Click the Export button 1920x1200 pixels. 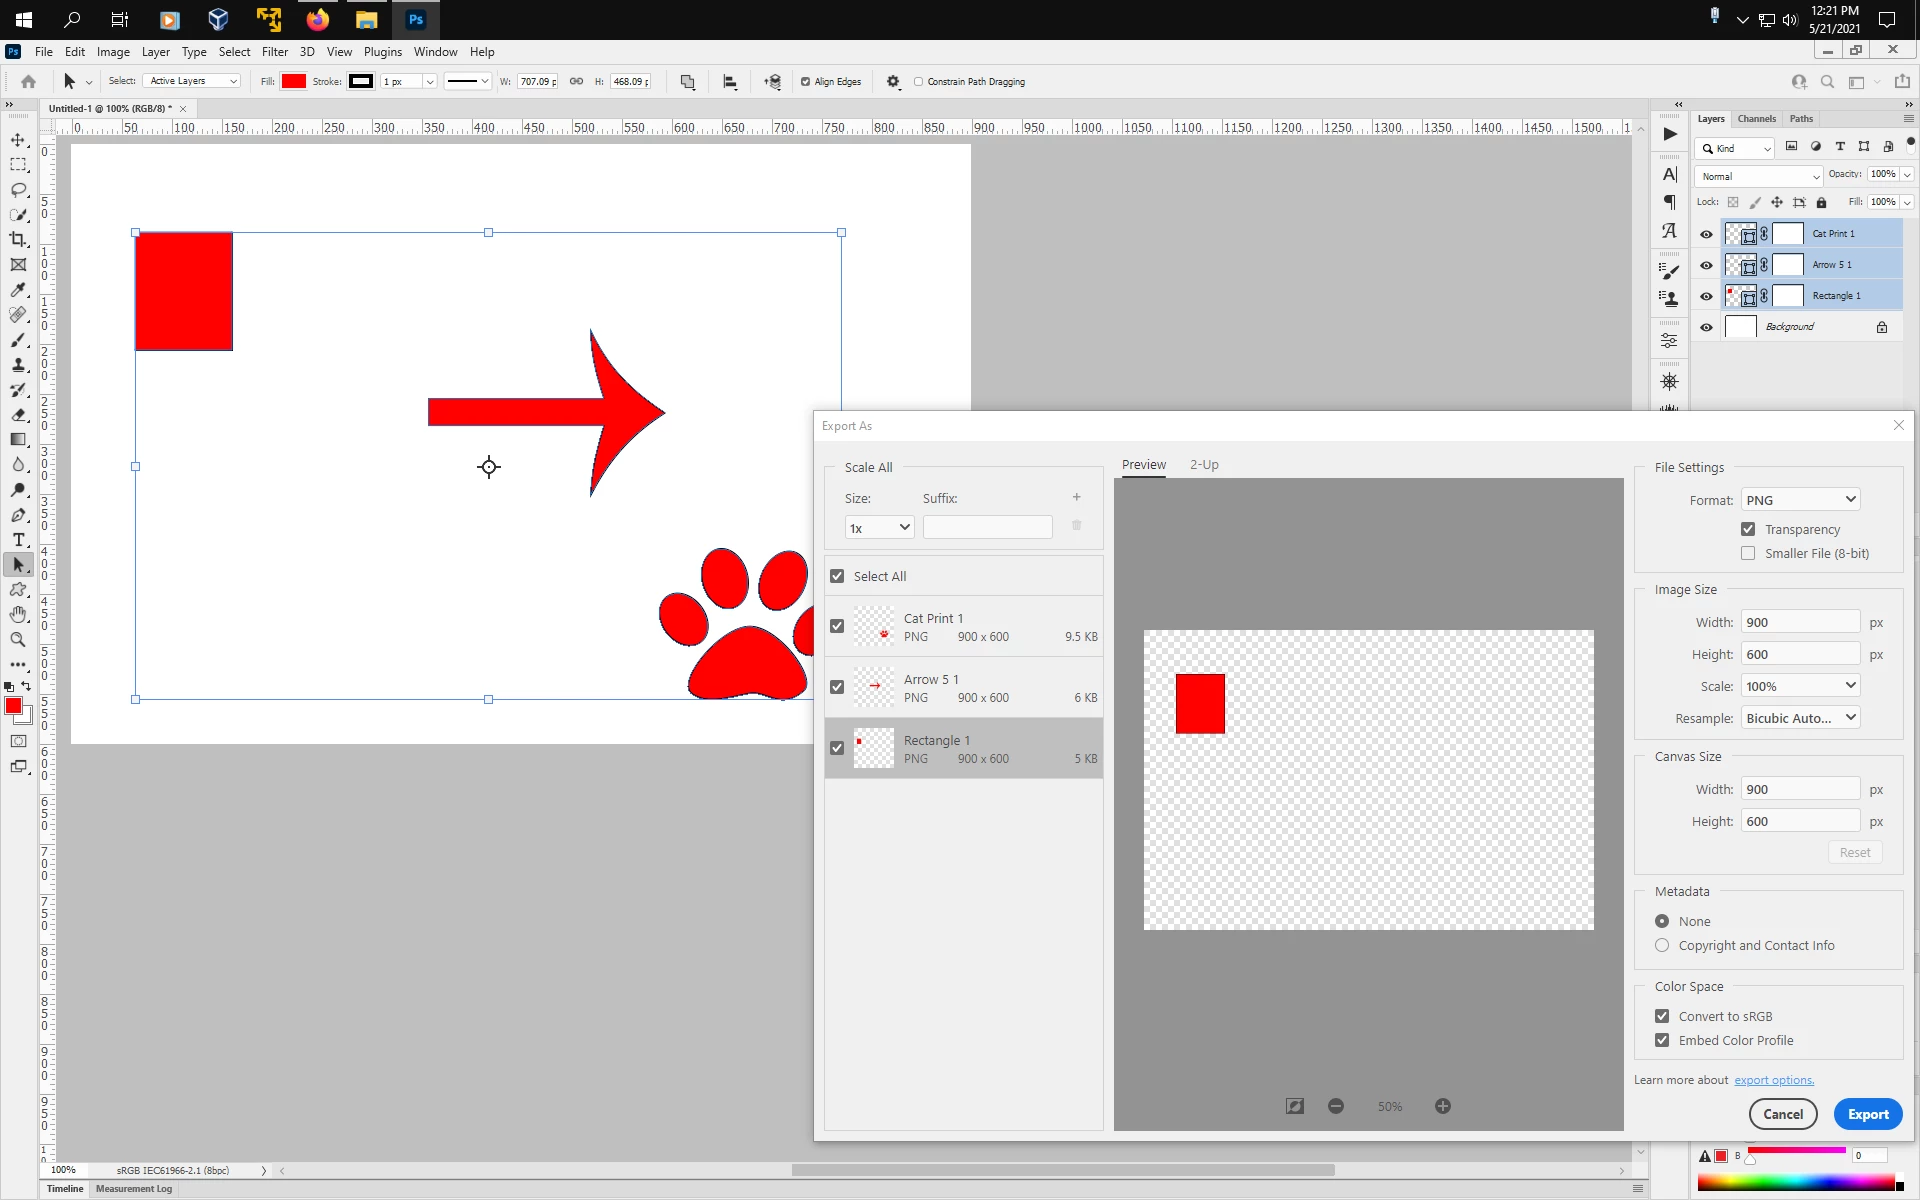pos(1868,1114)
